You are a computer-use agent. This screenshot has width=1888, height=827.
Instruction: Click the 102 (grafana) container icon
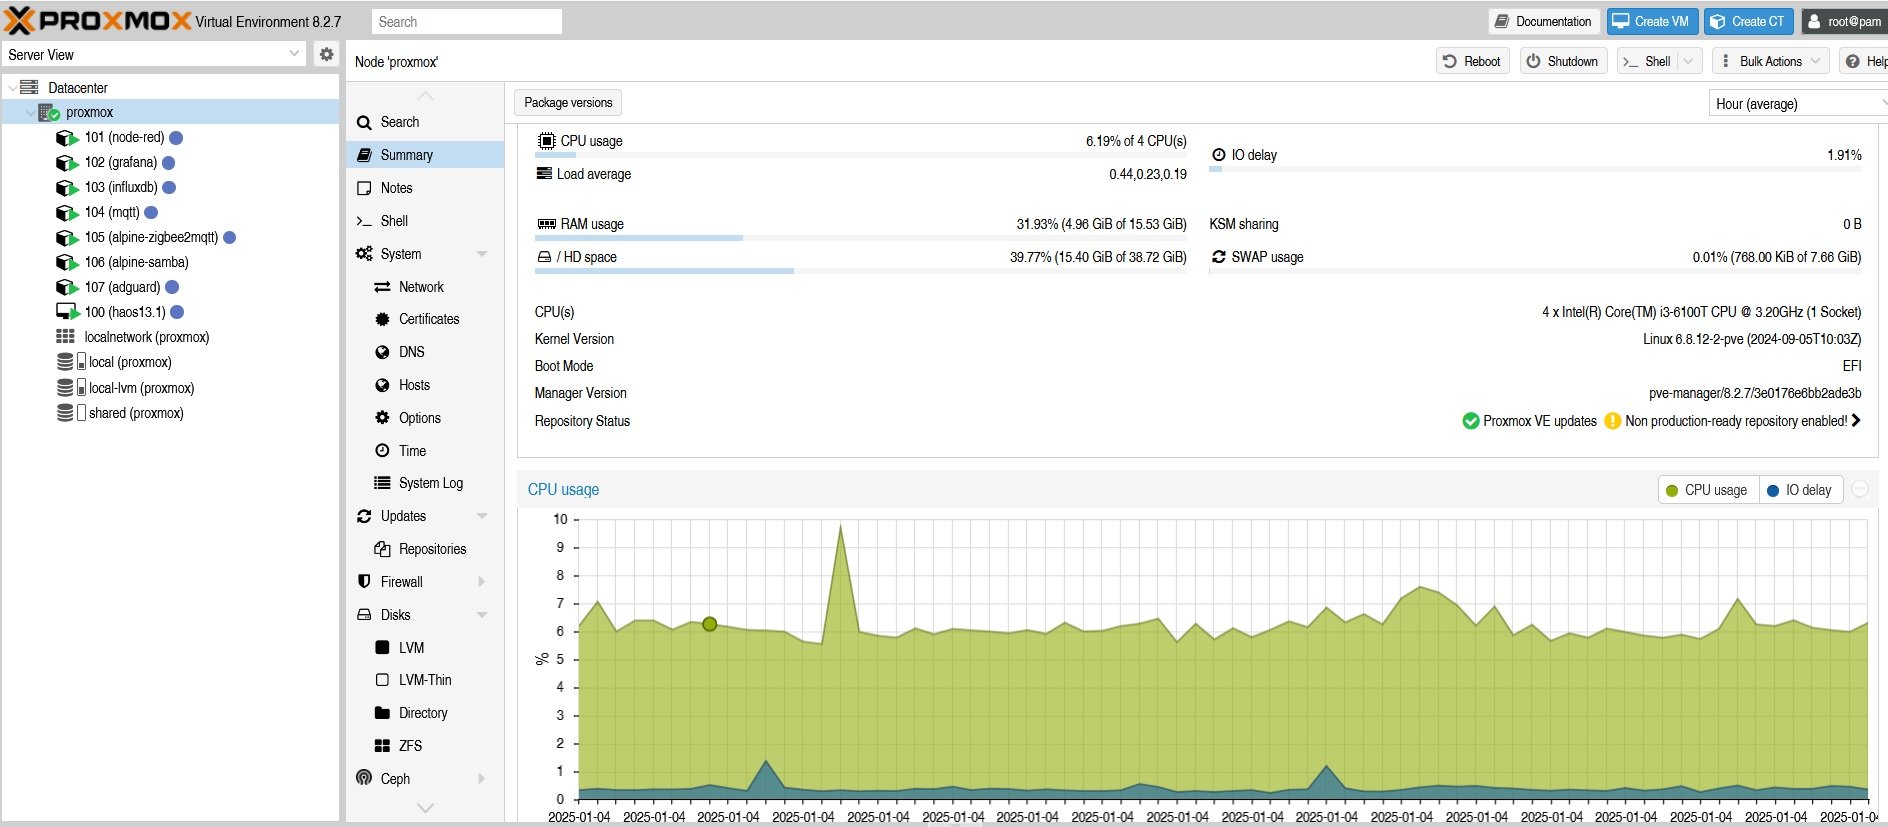66,163
